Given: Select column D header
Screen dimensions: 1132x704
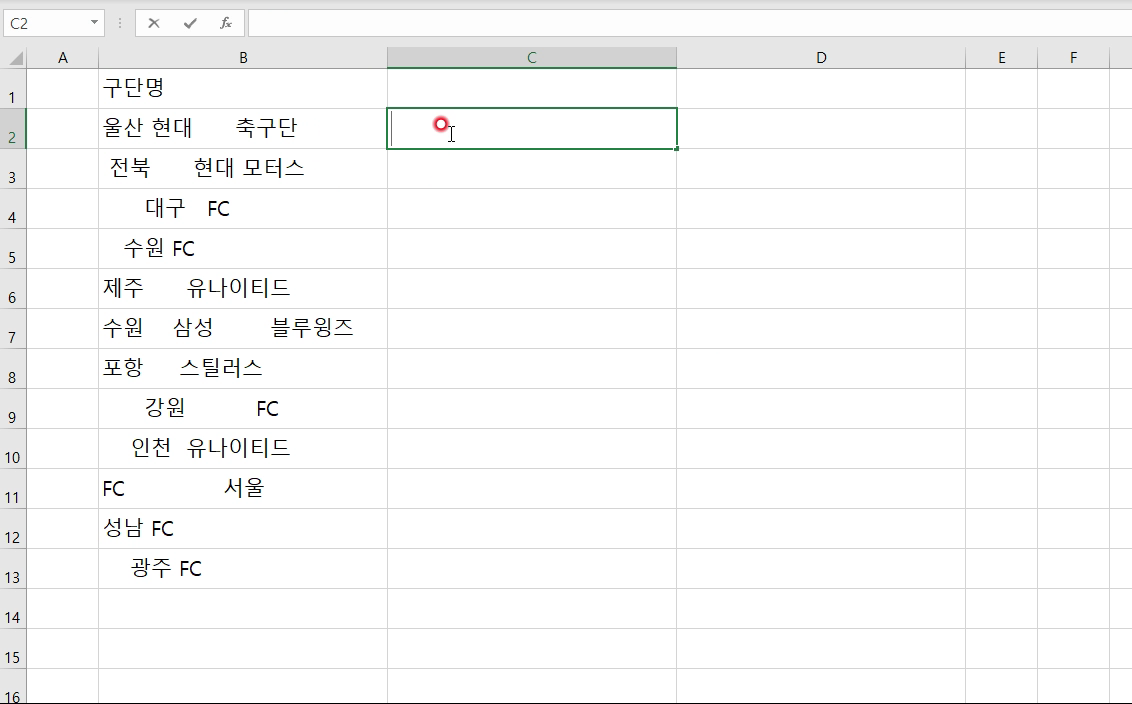Looking at the screenshot, I should [x=821, y=58].
